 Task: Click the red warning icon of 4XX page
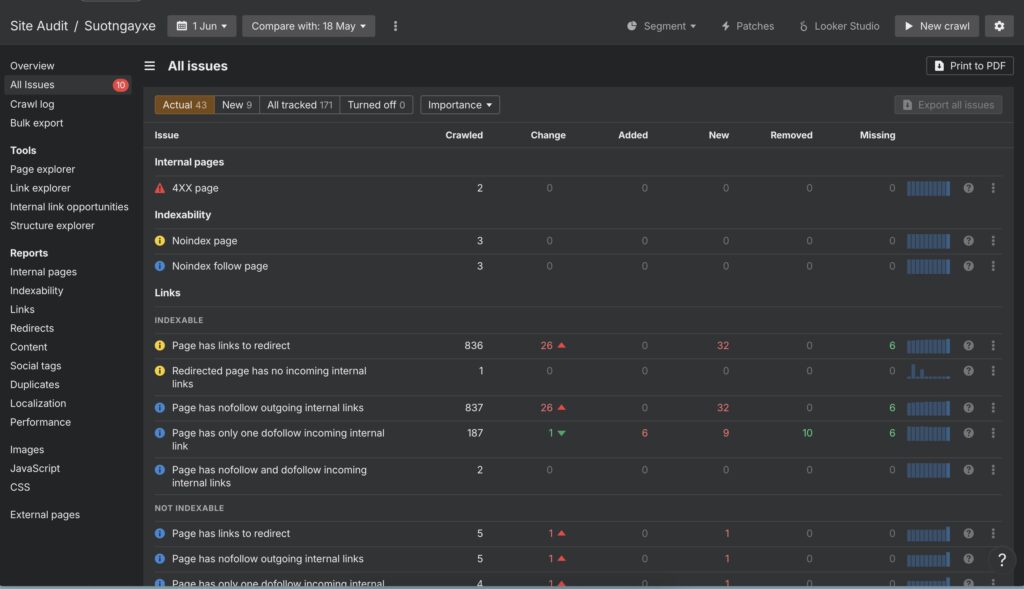click(159, 188)
